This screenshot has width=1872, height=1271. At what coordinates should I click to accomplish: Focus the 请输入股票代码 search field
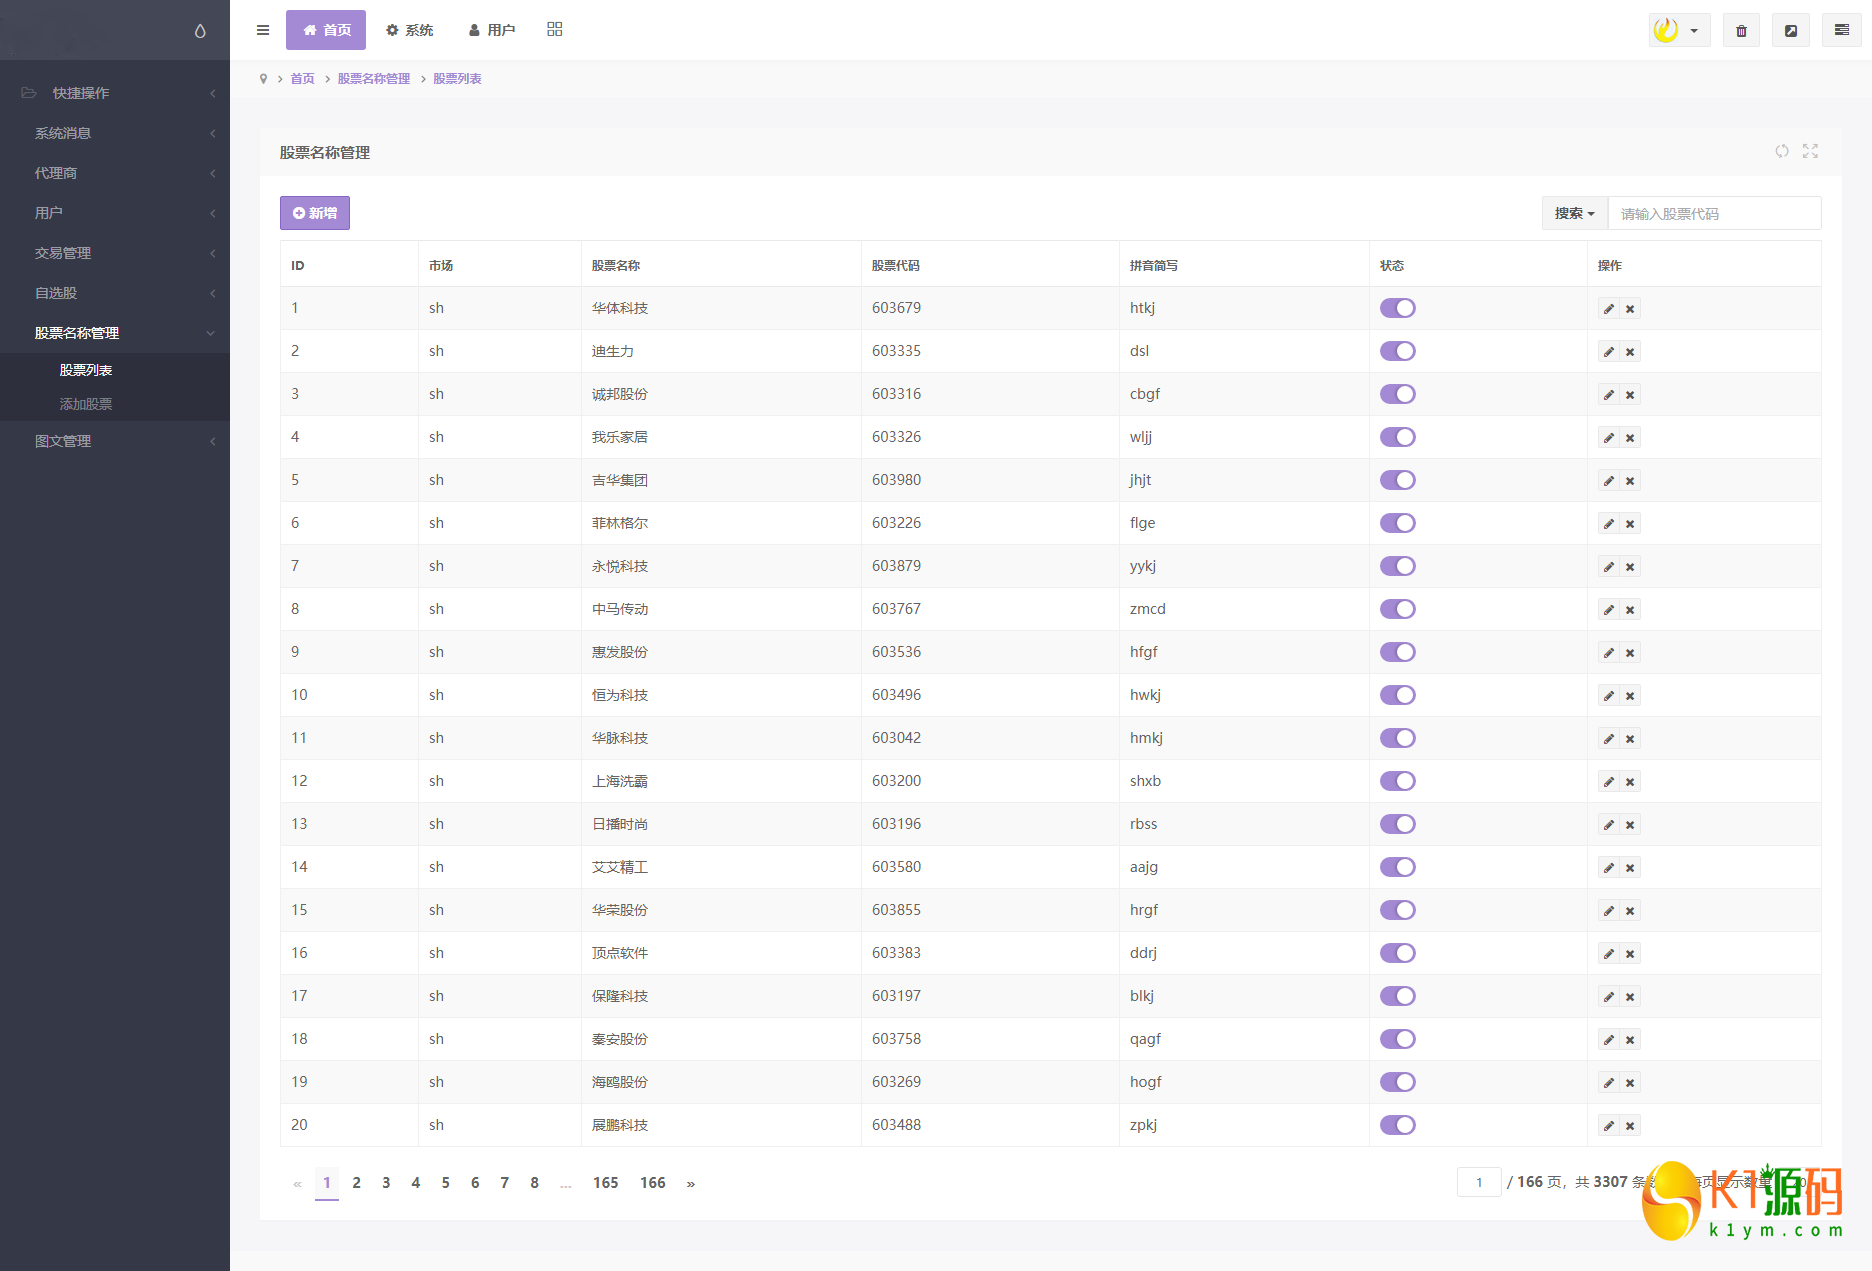pos(1714,213)
